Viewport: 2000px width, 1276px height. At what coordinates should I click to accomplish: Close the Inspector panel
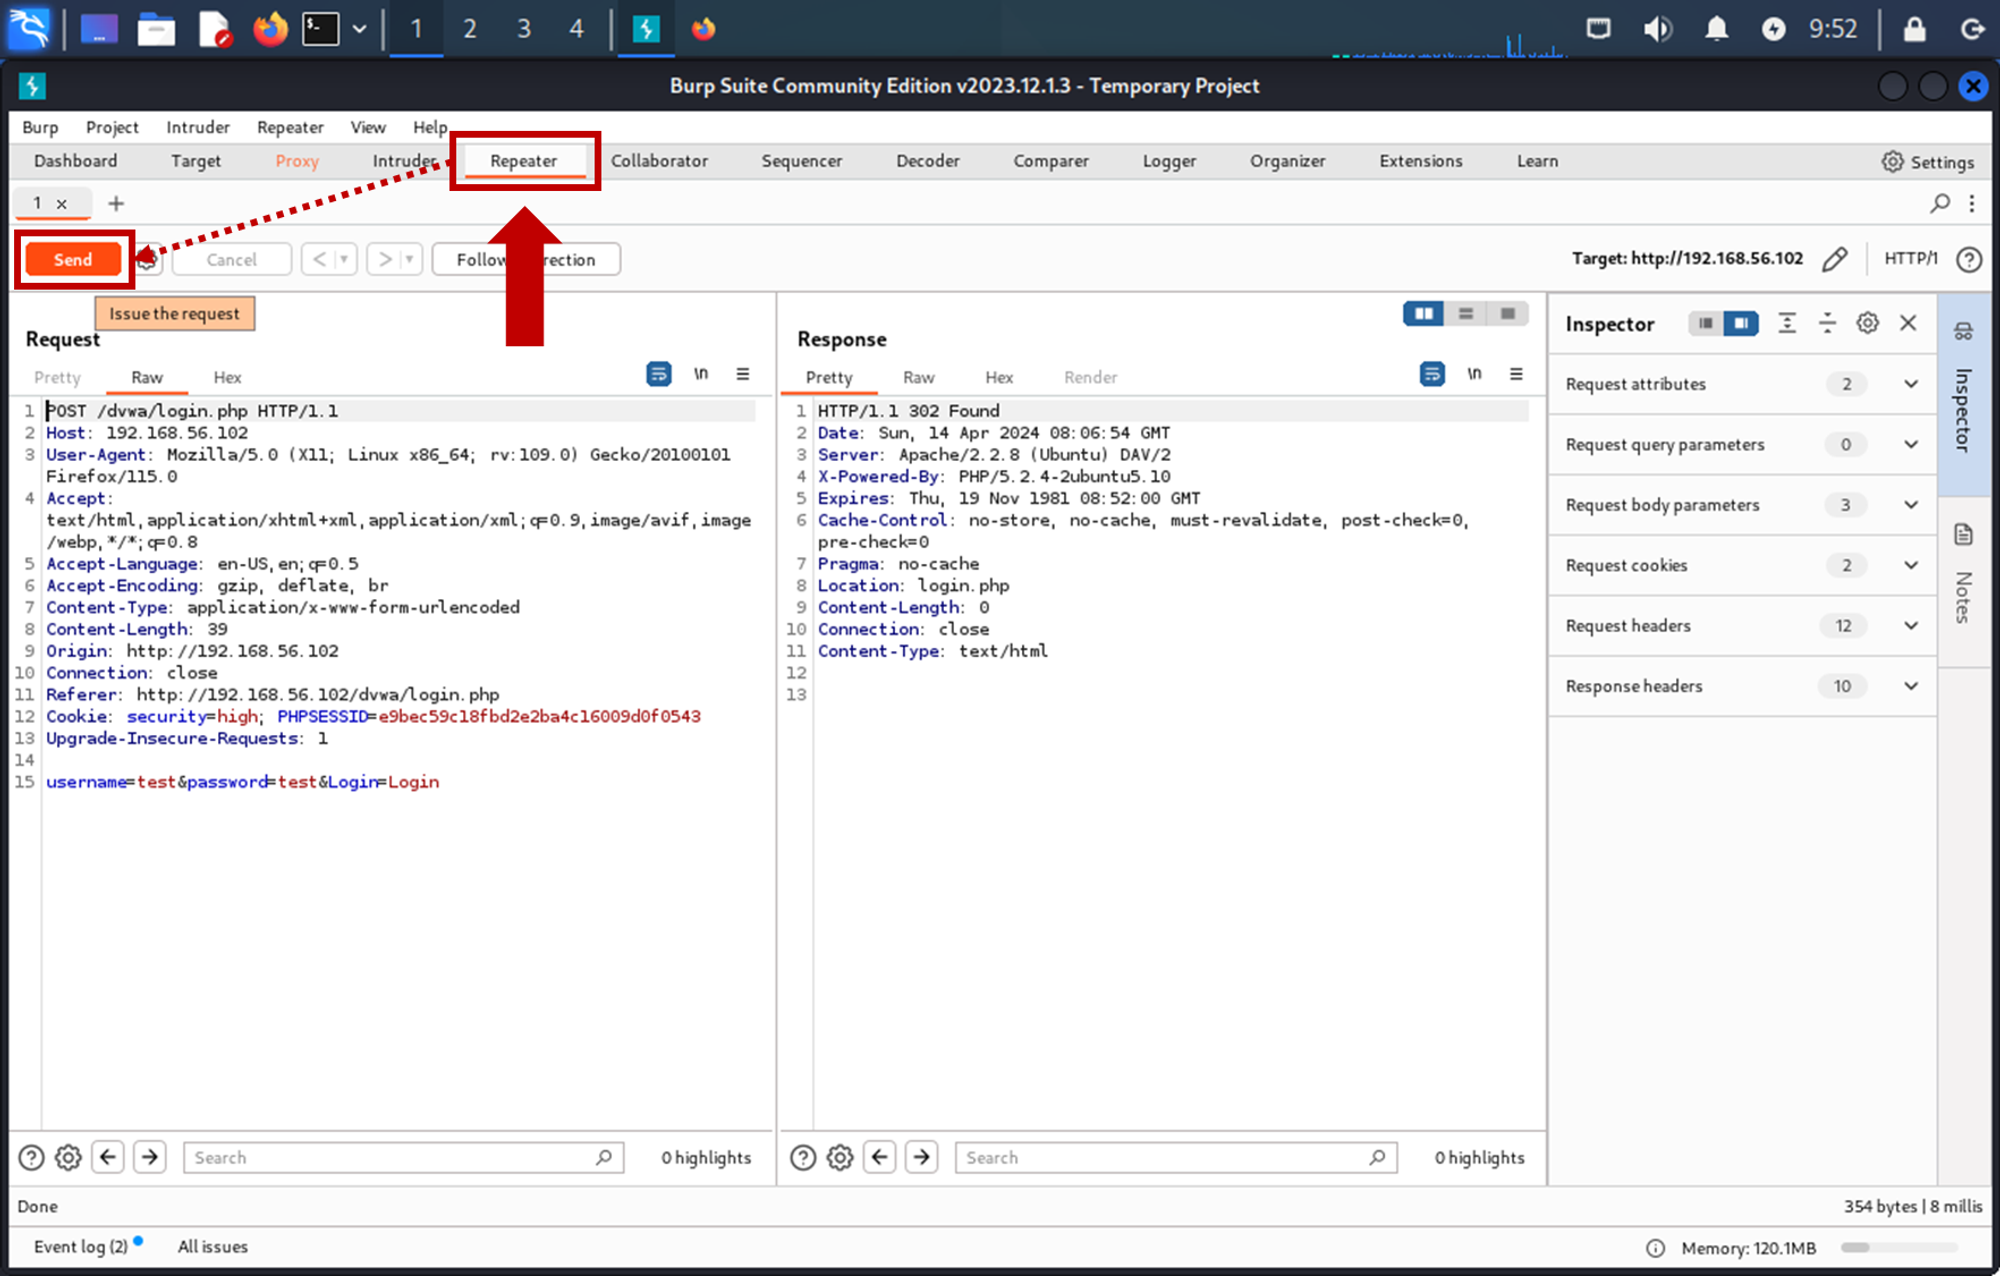click(1908, 323)
